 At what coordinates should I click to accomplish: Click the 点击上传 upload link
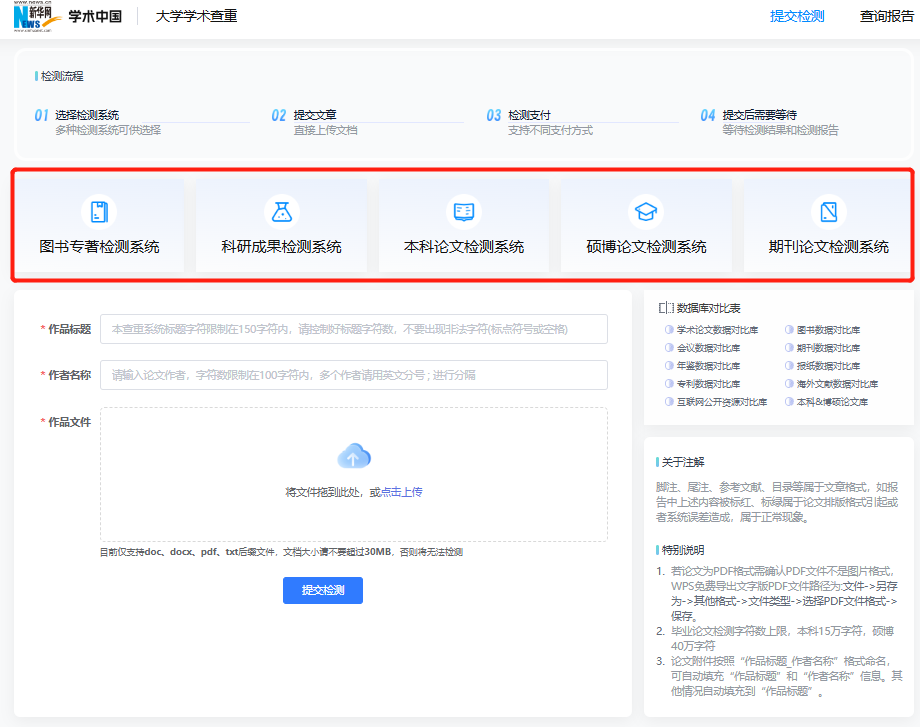(402, 492)
